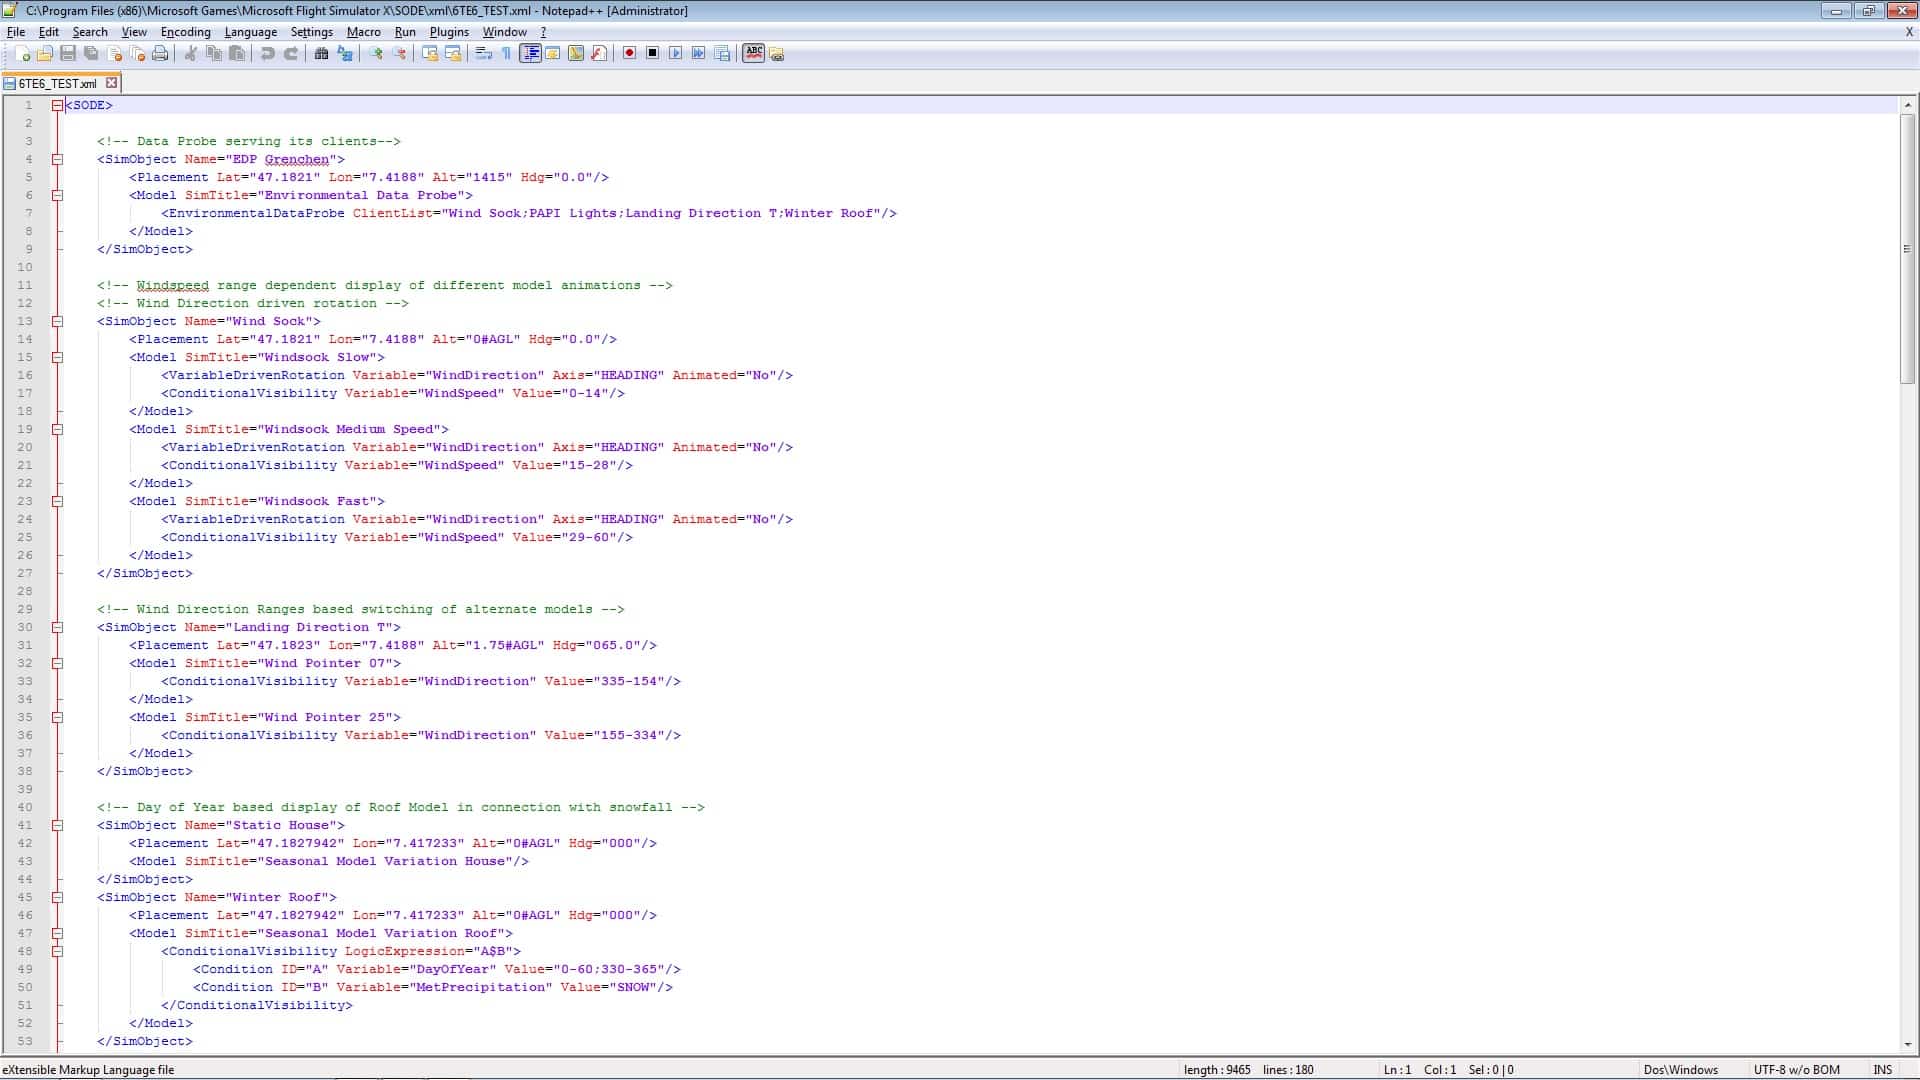Toggle the indent guide button
The image size is (1920, 1080).
coord(530,54)
